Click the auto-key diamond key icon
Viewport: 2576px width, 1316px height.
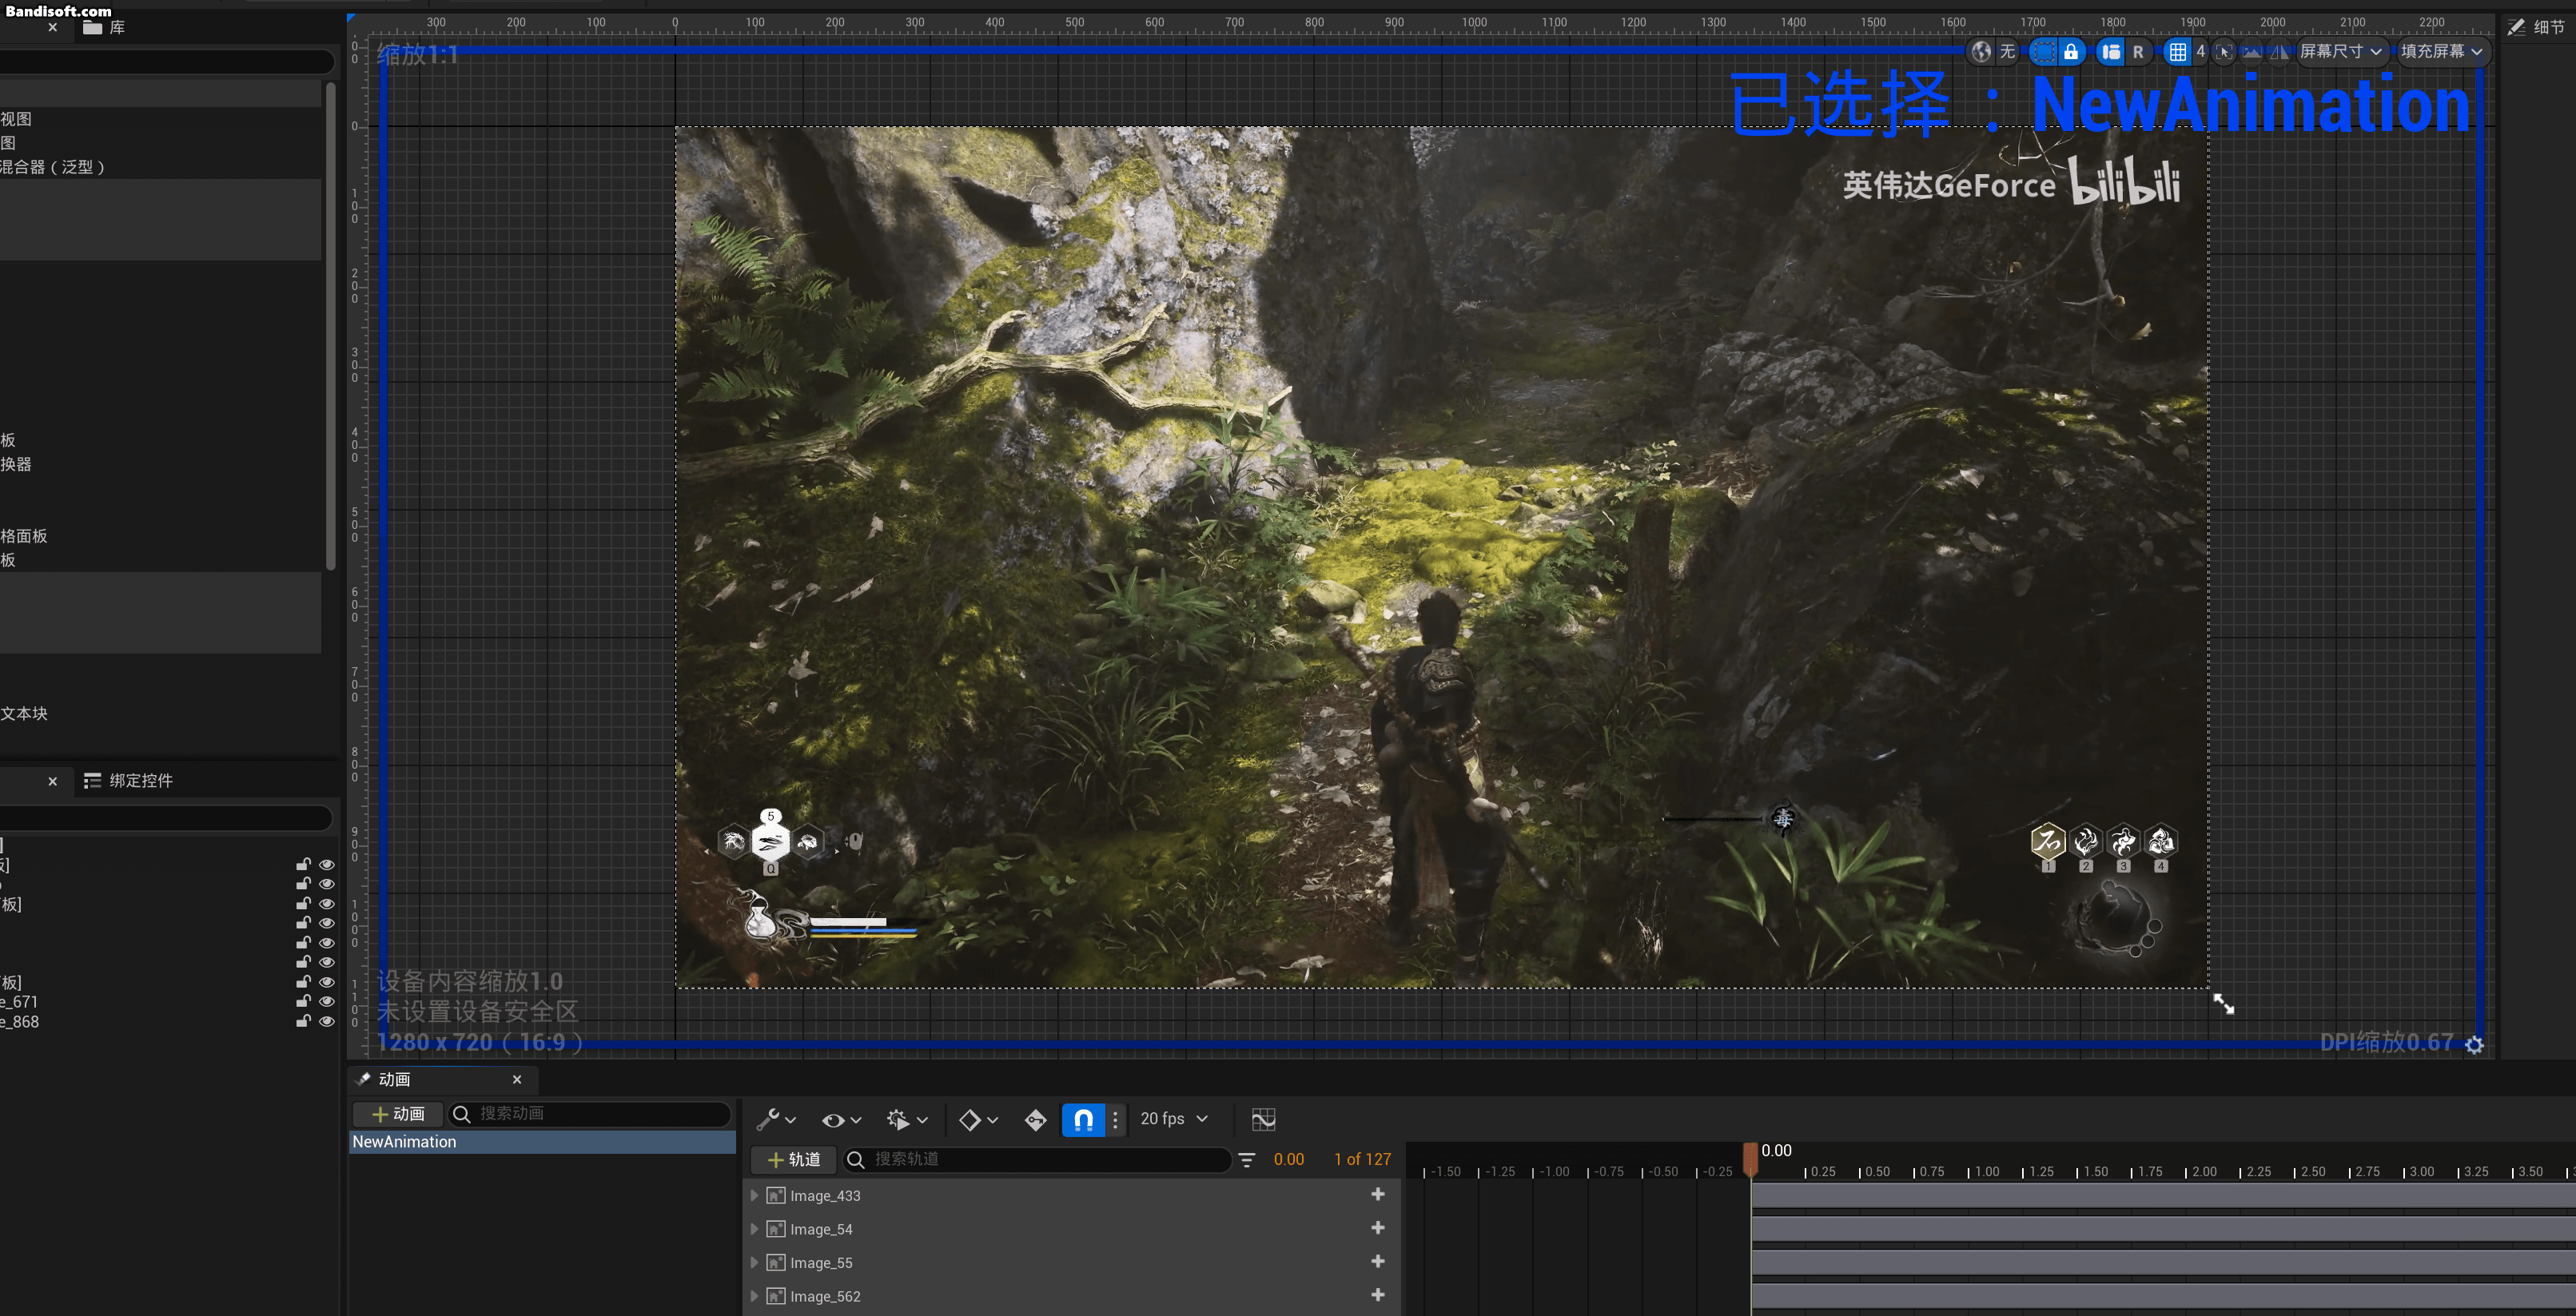coord(1035,1119)
